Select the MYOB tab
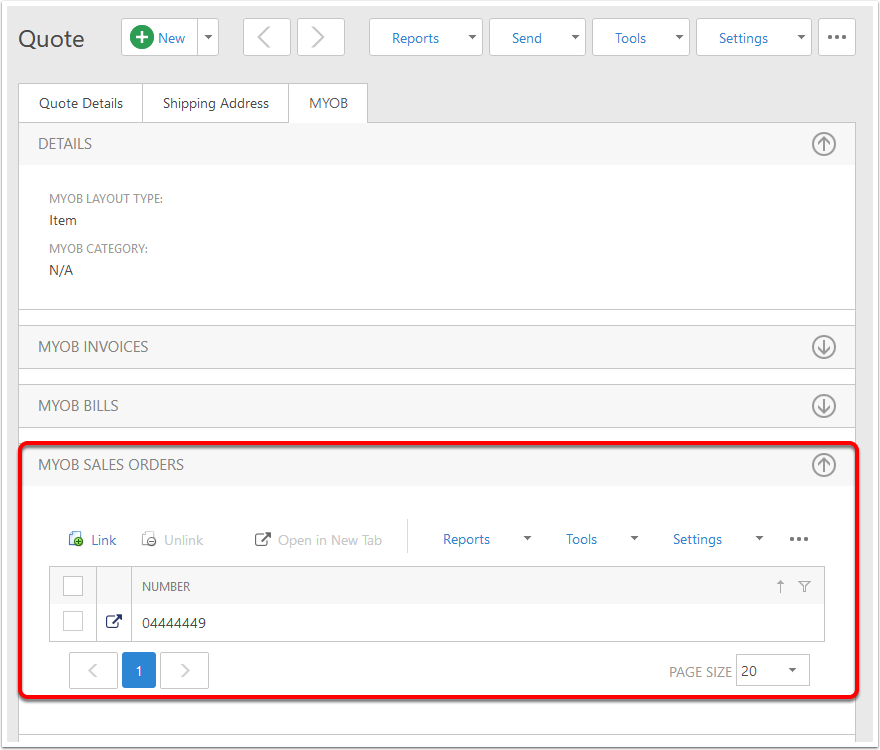The width and height of the screenshot is (880, 750). point(328,103)
